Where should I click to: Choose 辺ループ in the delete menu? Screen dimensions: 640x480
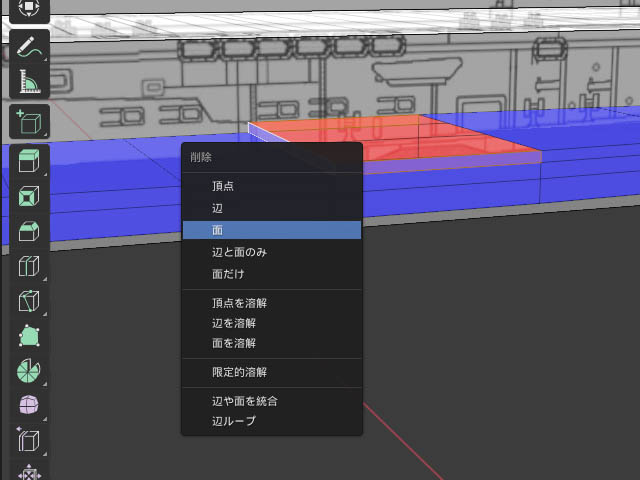coord(272,421)
